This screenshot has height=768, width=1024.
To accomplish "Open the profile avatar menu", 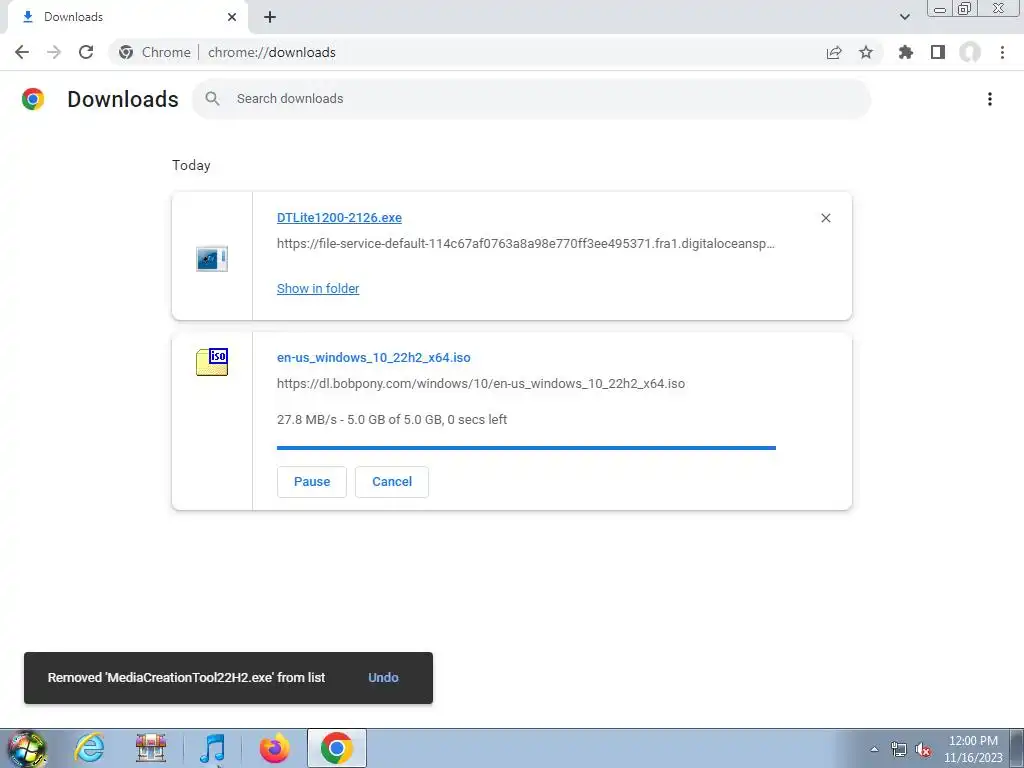I will click(x=970, y=52).
